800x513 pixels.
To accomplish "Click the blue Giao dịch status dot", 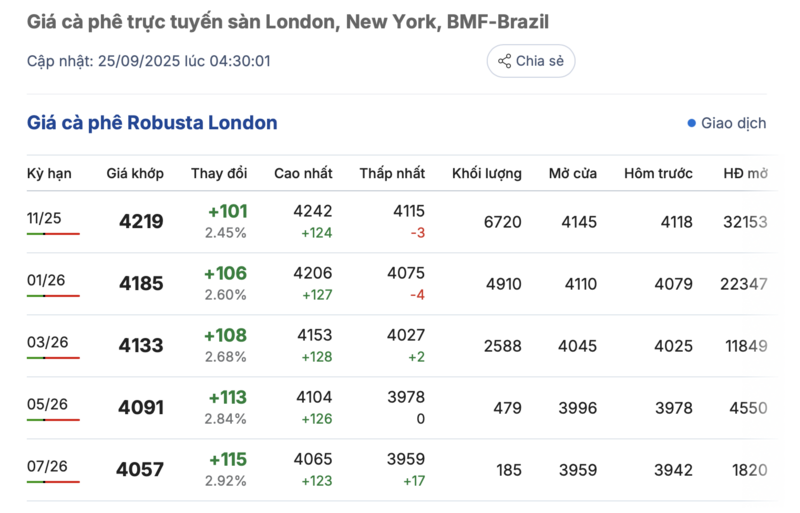I will pos(691,123).
